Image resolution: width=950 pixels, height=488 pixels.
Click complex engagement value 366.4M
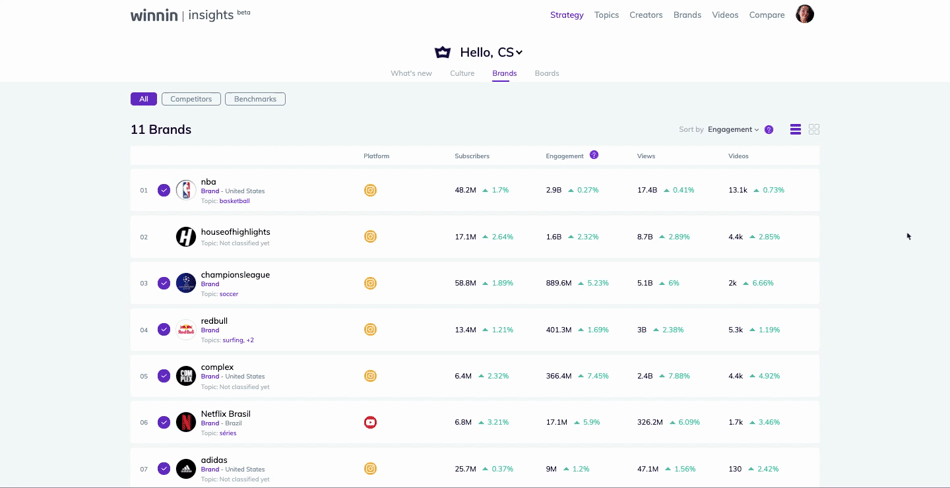point(559,376)
